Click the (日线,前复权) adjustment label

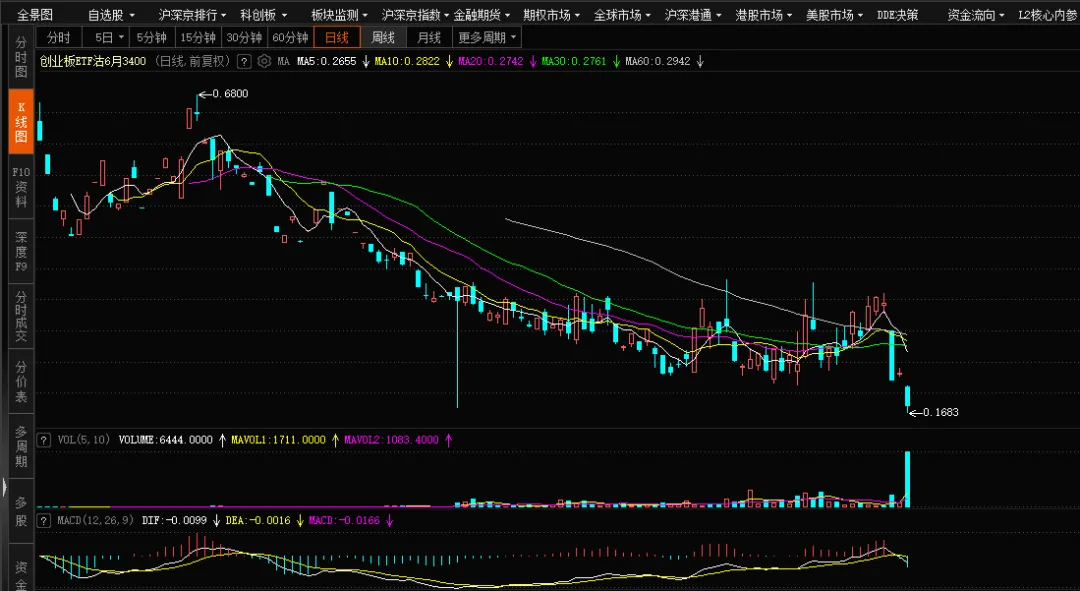click(x=192, y=61)
